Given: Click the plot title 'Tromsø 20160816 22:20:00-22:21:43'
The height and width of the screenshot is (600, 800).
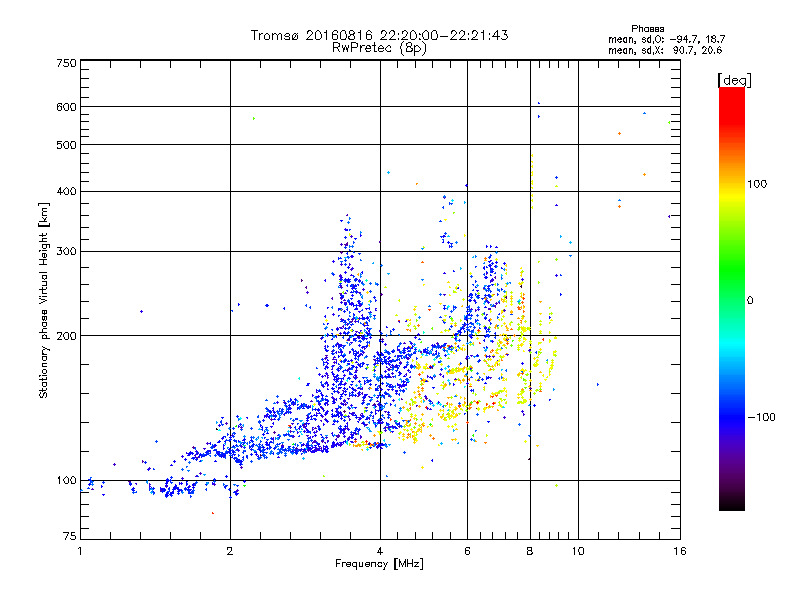Looking at the screenshot, I should coord(379,35).
